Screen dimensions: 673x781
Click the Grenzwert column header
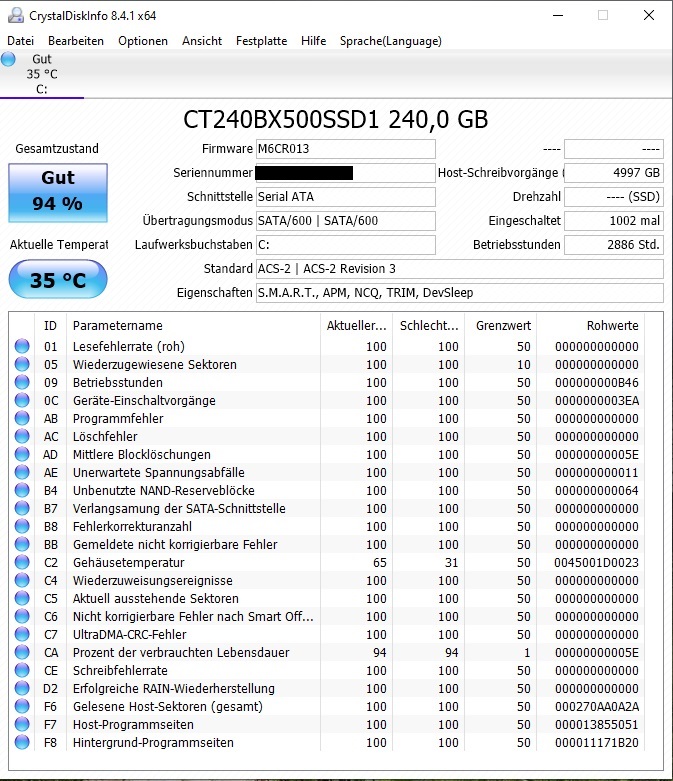coord(503,326)
